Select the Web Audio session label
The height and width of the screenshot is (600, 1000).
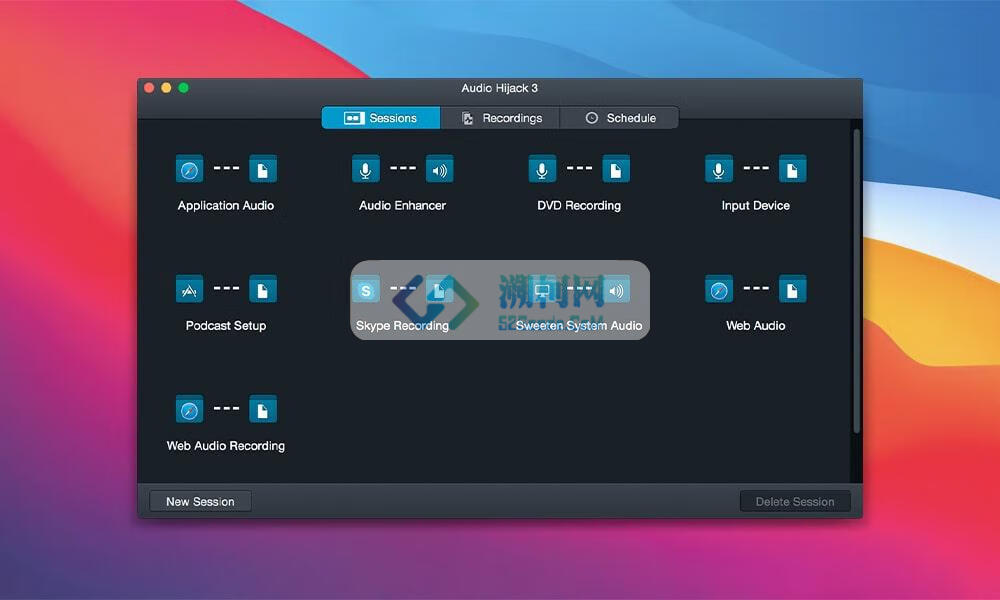click(756, 325)
